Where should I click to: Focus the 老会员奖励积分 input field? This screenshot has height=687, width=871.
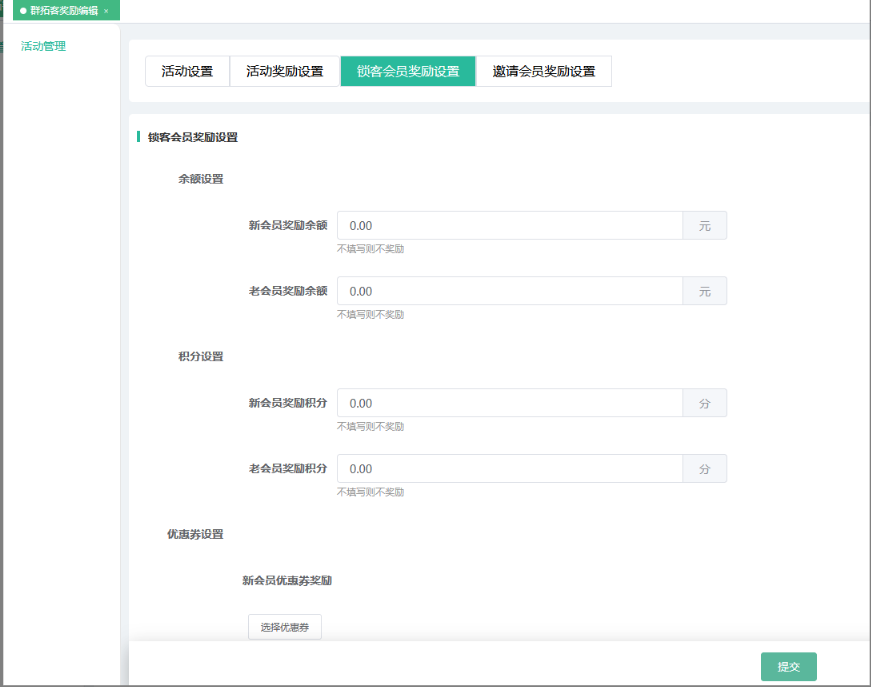[x=510, y=469]
